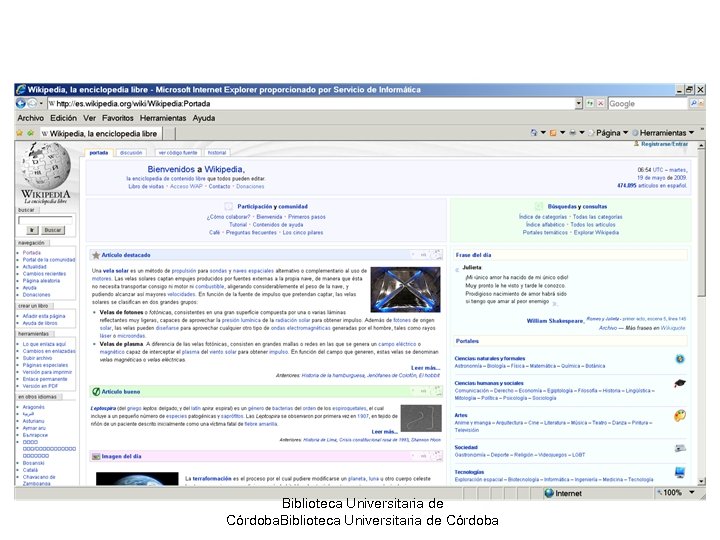Expand the Home icon dropdown arrow

pyautogui.click(x=543, y=133)
